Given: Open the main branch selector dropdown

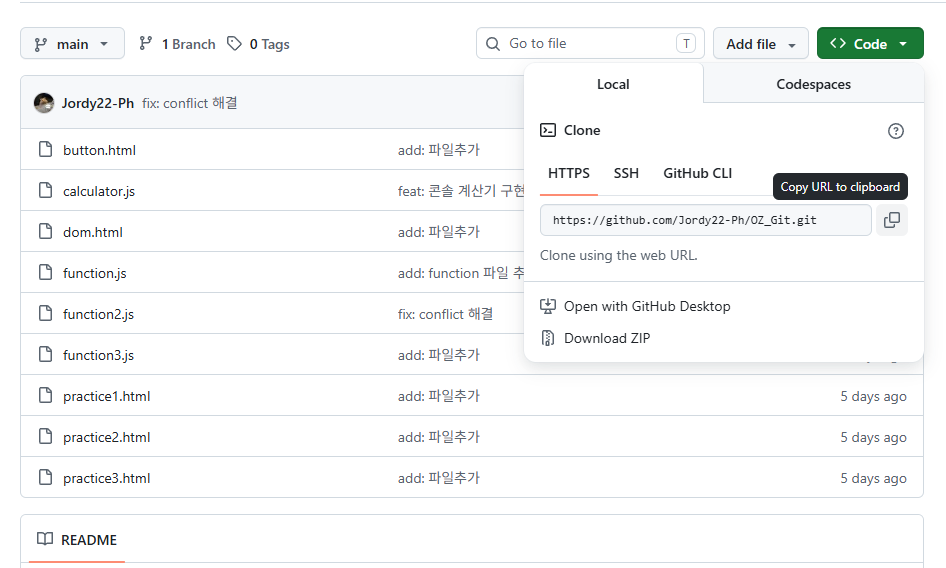Looking at the screenshot, I should point(72,43).
